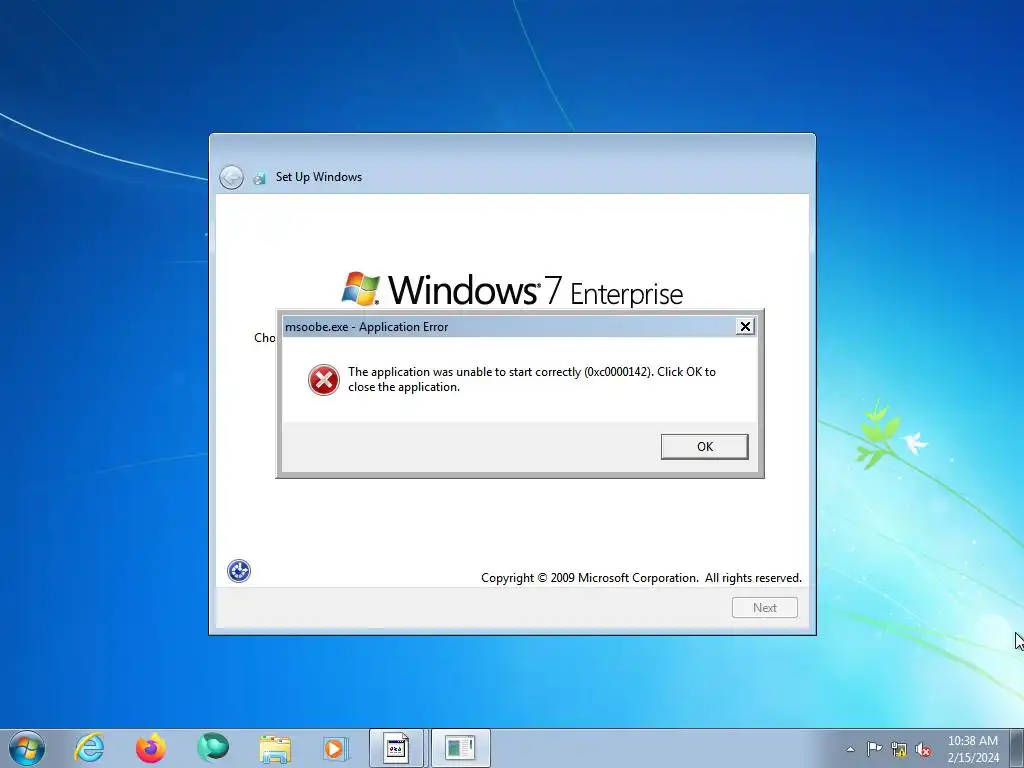Launch Internet Explorer from the taskbar
Image resolution: width=1024 pixels, height=768 pixels.
89,748
